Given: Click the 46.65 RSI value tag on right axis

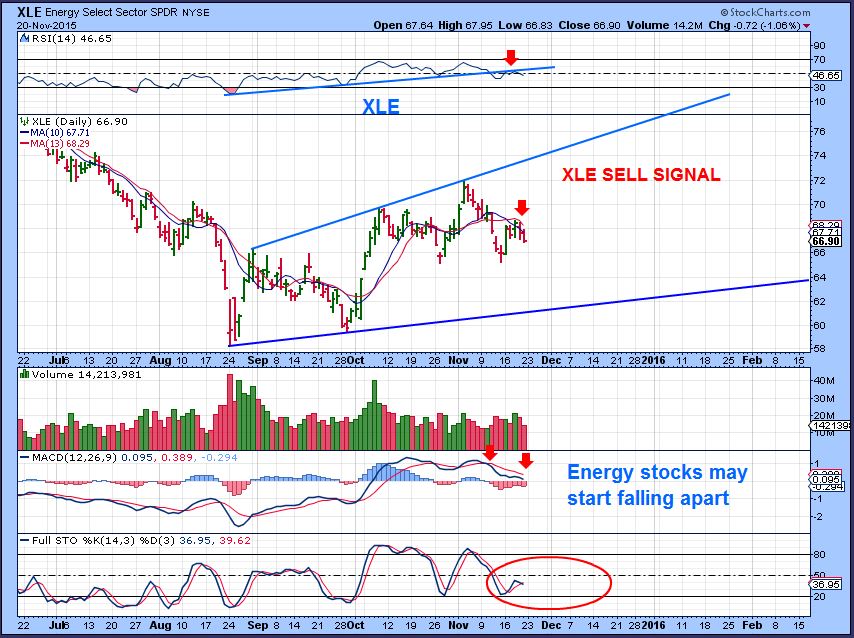Looking at the screenshot, I should click(826, 75).
